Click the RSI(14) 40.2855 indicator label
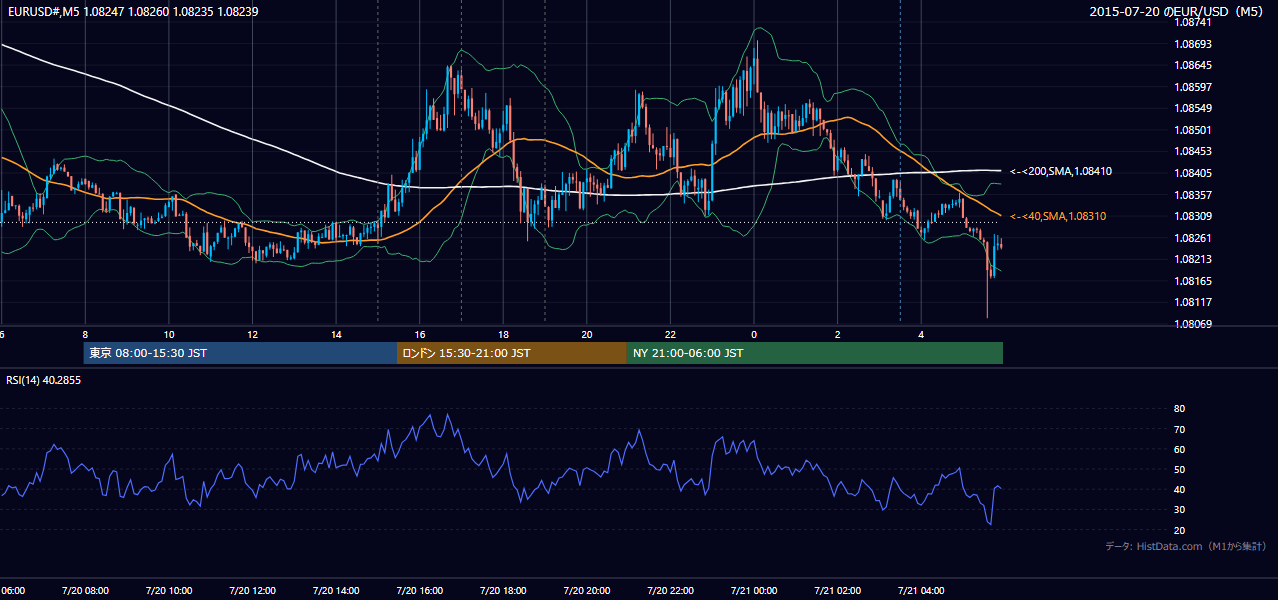Viewport: 1278px width, 600px height. pos(44,380)
